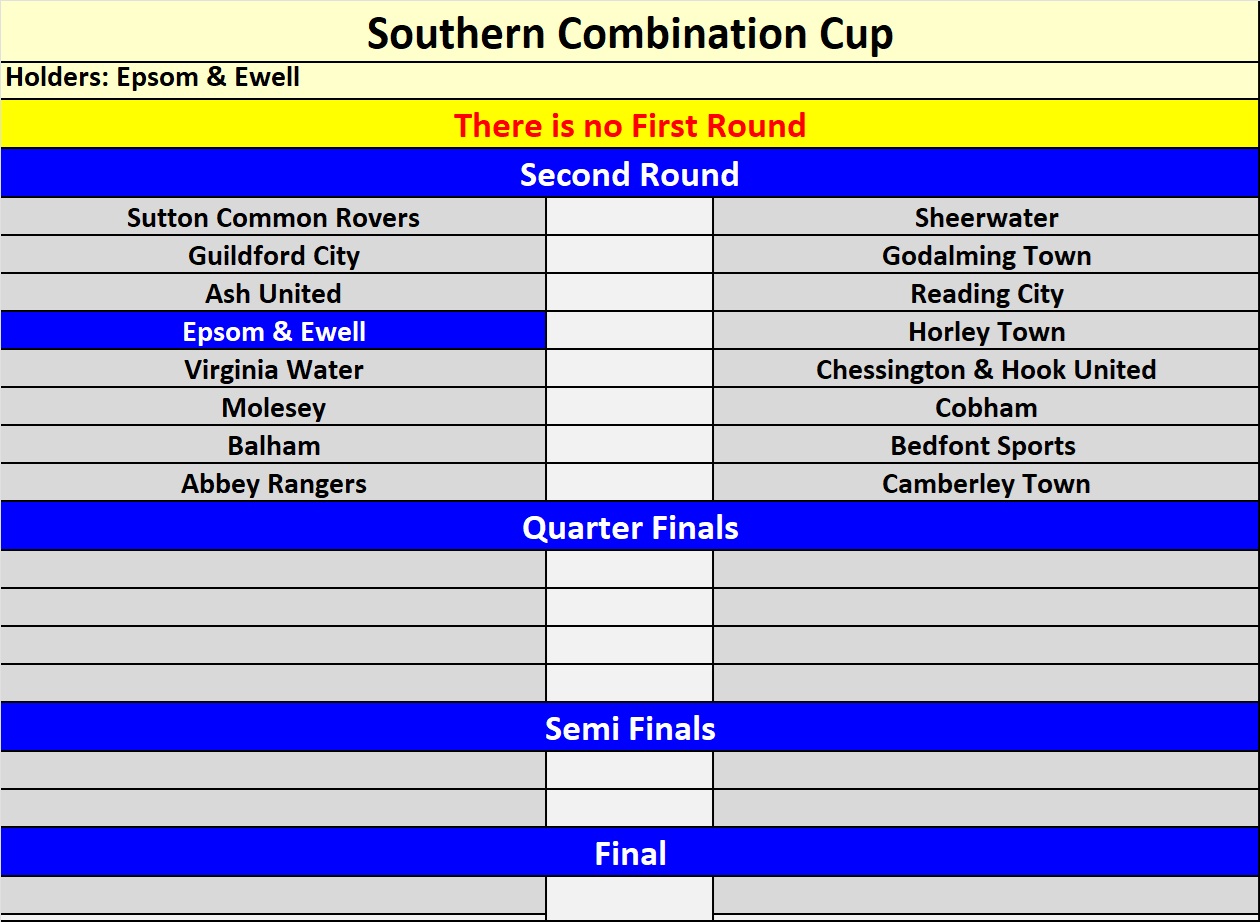Click the highlighted Epsom & Ewell fixture cell

click(273, 332)
